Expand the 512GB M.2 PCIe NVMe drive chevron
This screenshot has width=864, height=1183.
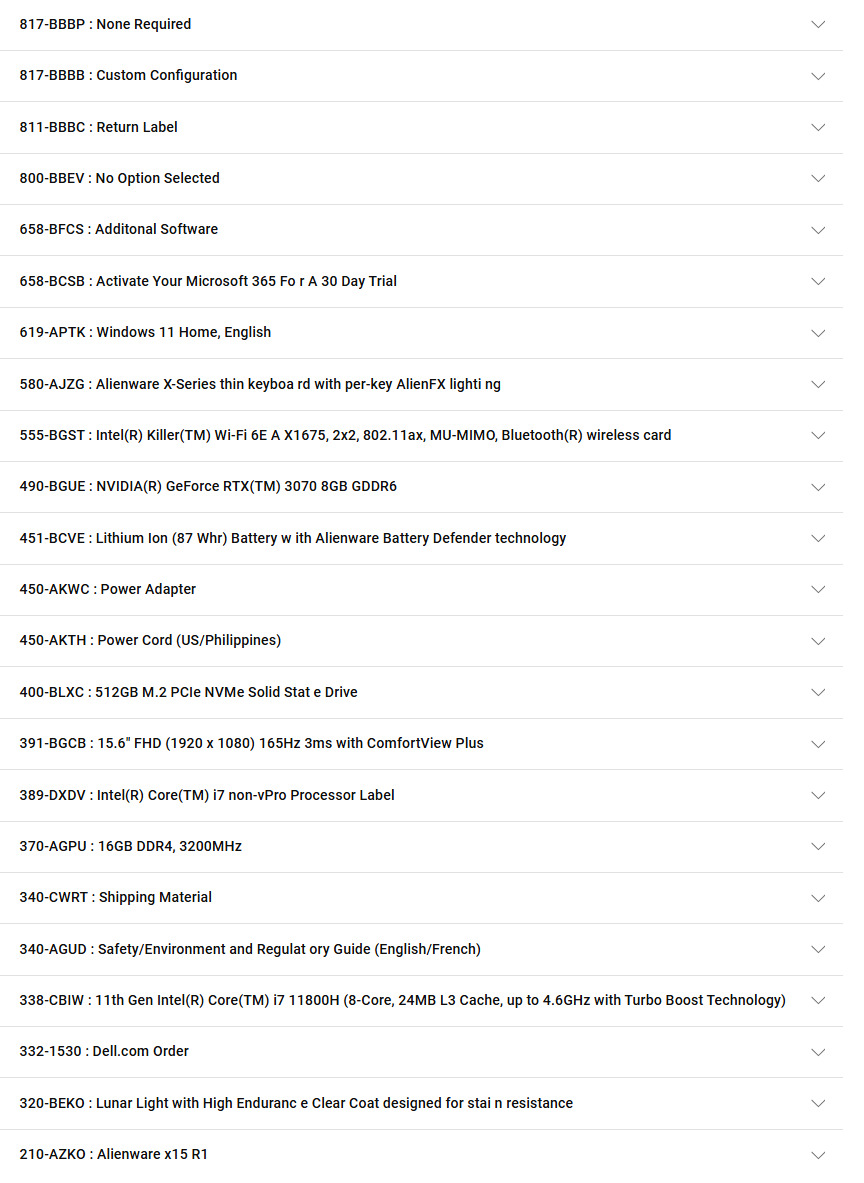click(818, 692)
